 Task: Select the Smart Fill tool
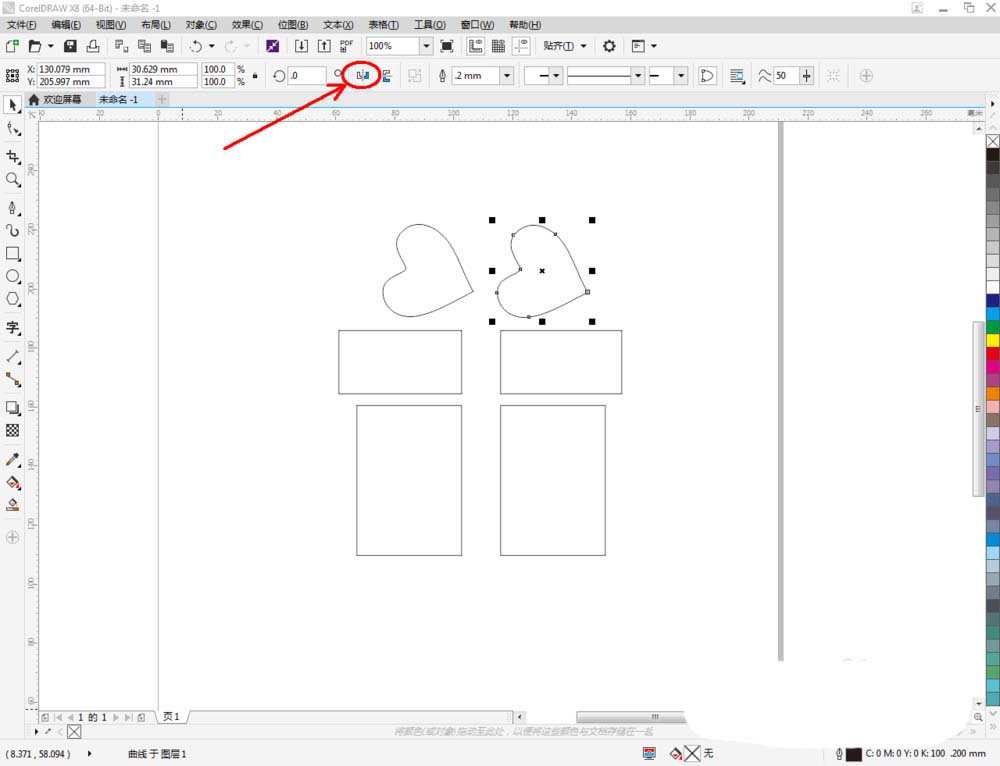tap(12, 505)
